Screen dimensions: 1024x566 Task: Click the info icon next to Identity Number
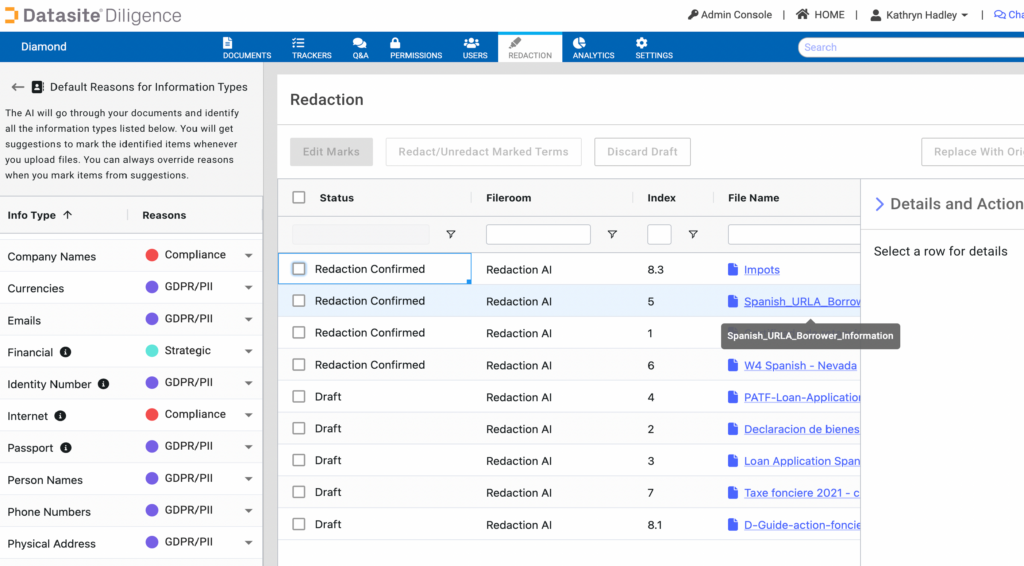click(x=103, y=384)
